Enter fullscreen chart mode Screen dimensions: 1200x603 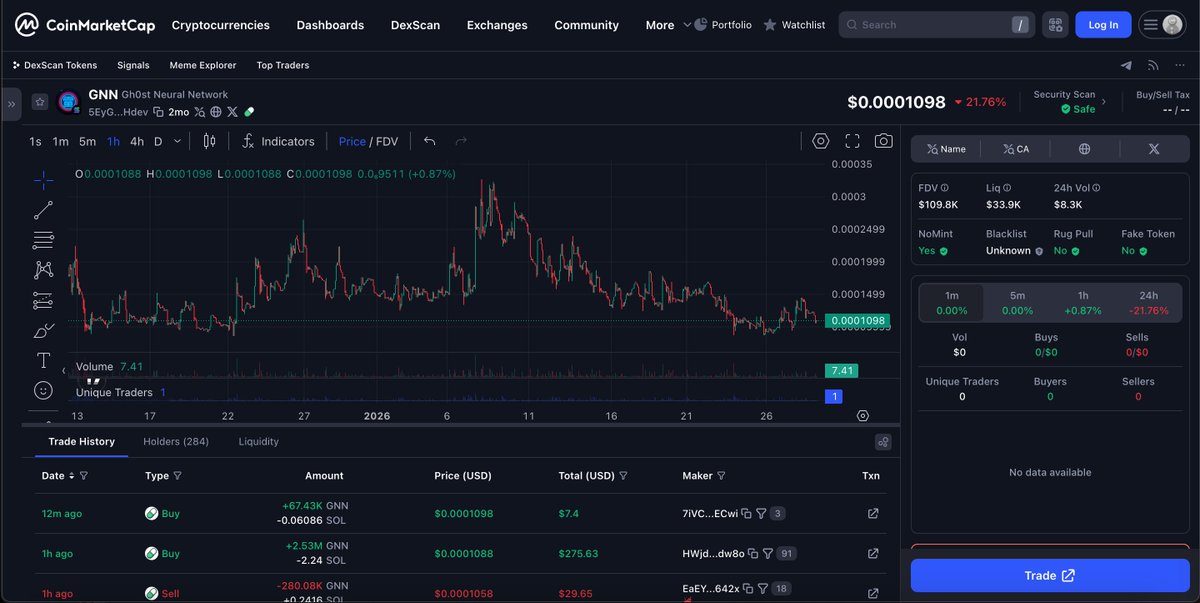(x=852, y=141)
